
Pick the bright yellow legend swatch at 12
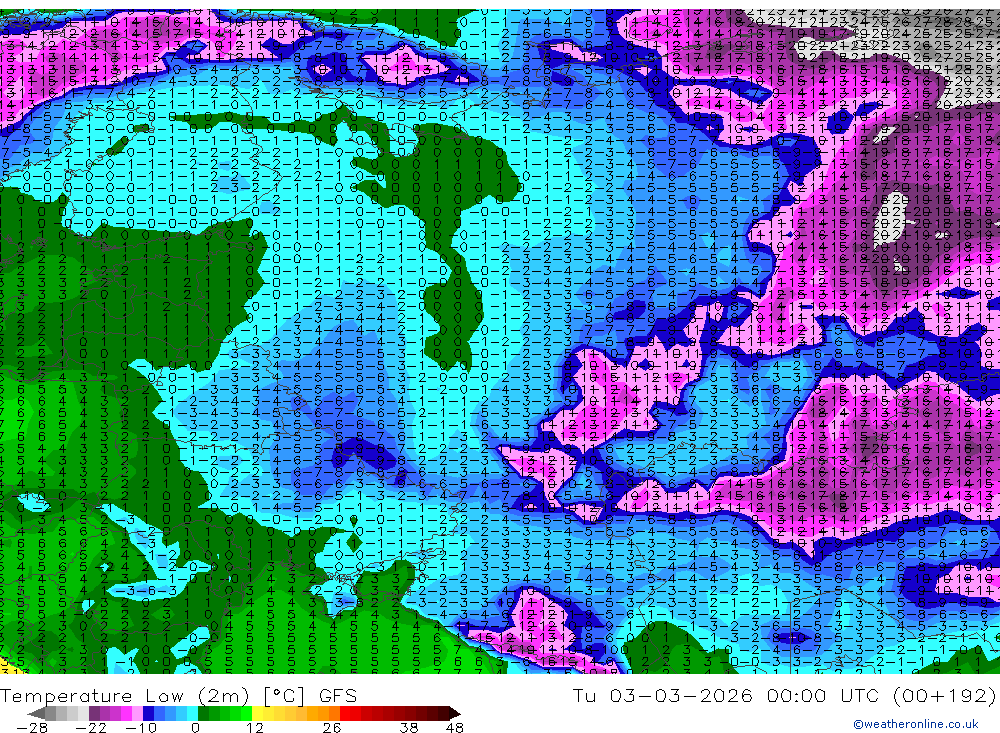tap(257, 713)
